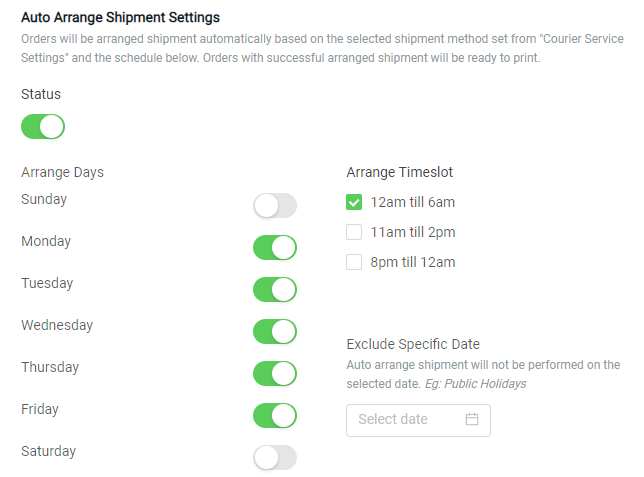
Task: Click the 'Arrange Timeslot' heading
Action: coord(400,172)
